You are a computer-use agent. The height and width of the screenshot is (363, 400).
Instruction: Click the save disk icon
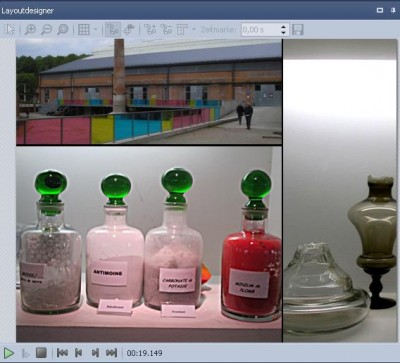(298, 29)
